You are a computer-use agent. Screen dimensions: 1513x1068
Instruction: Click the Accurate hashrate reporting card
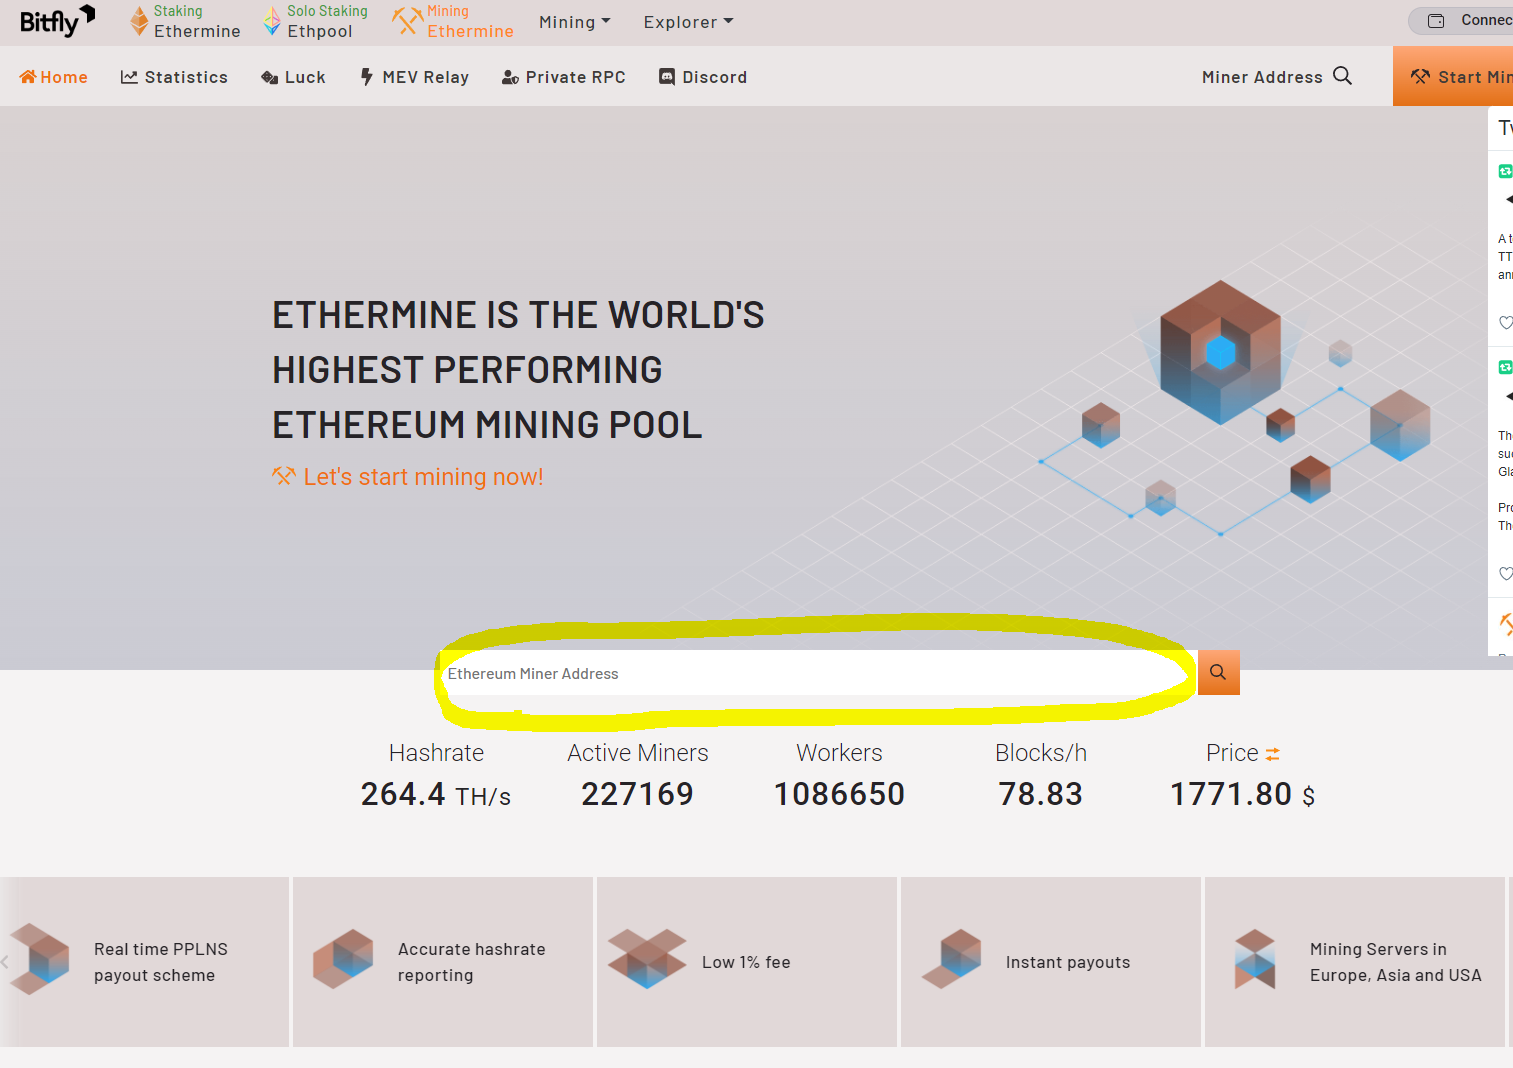pos(443,962)
